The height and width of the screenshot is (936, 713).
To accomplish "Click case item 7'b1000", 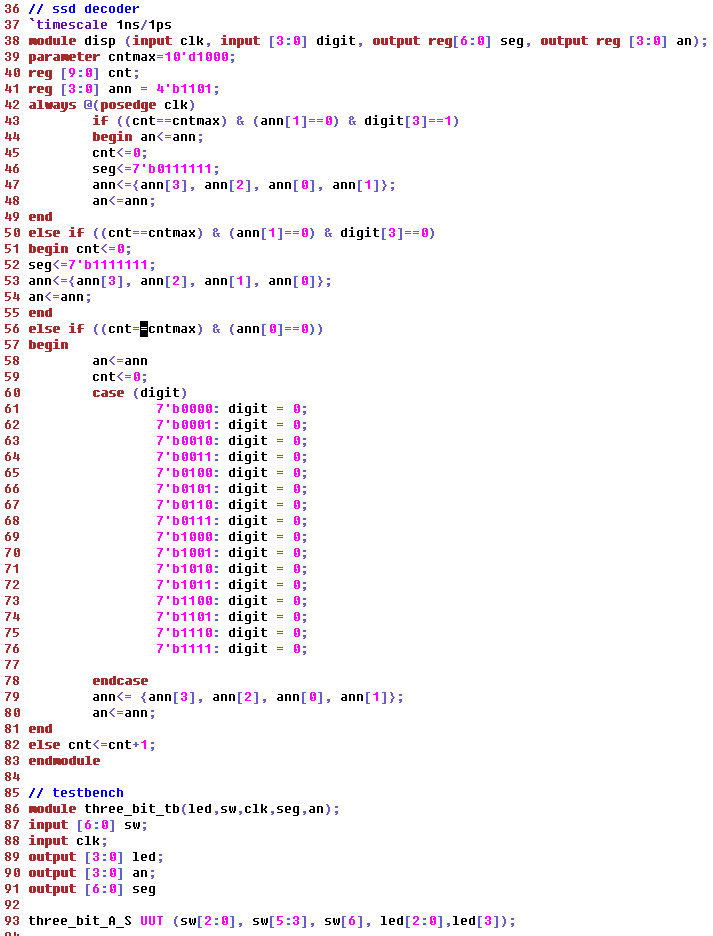I will [231, 537].
